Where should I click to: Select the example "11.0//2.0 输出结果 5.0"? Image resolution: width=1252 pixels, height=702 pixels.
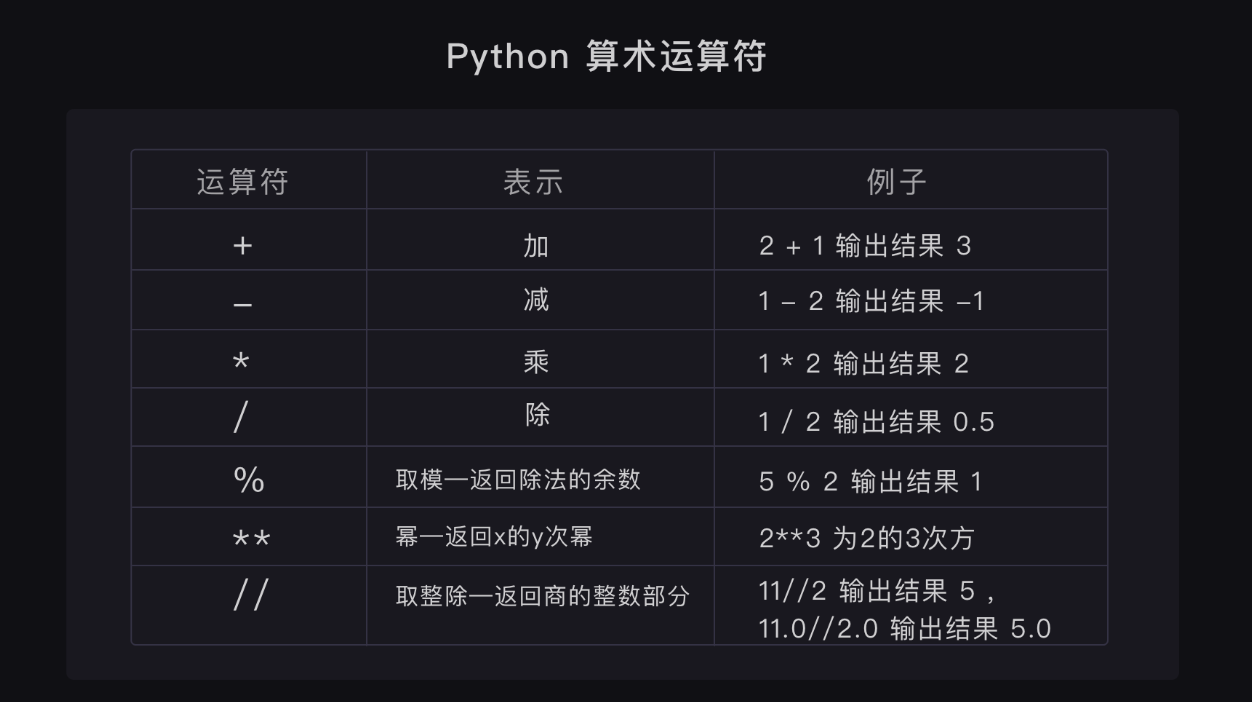click(905, 628)
